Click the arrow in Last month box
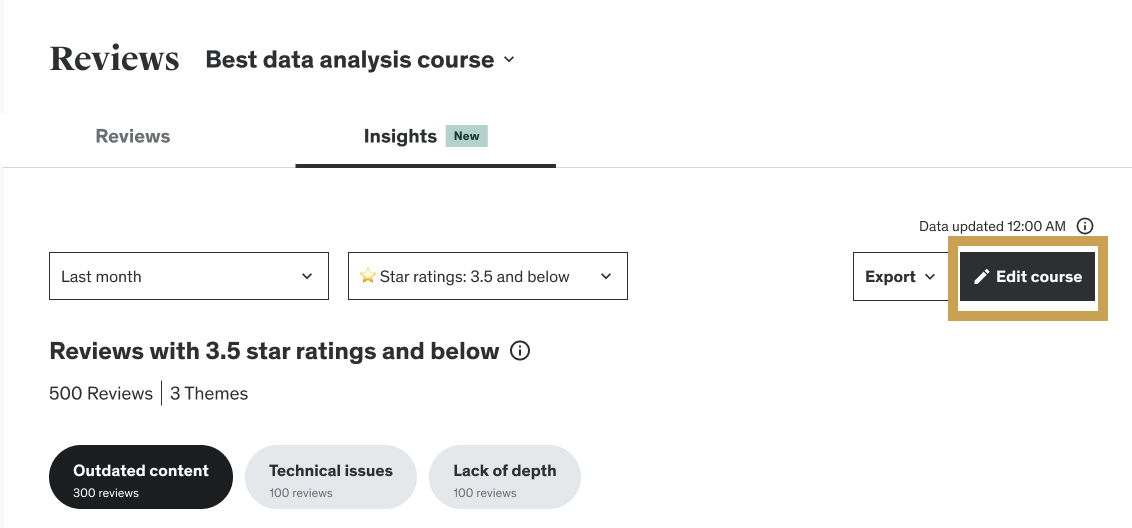Viewport: 1132px width, 528px height. [x=307, y=277]
